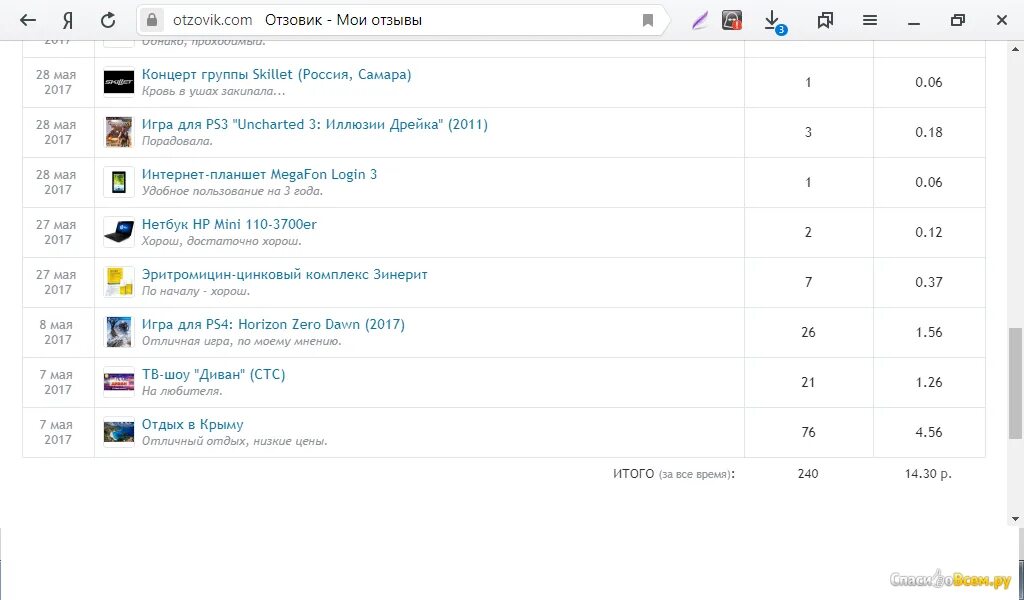1024x600 pixels.
Task: Click the Диван show thumbnail
Action: 119,382
